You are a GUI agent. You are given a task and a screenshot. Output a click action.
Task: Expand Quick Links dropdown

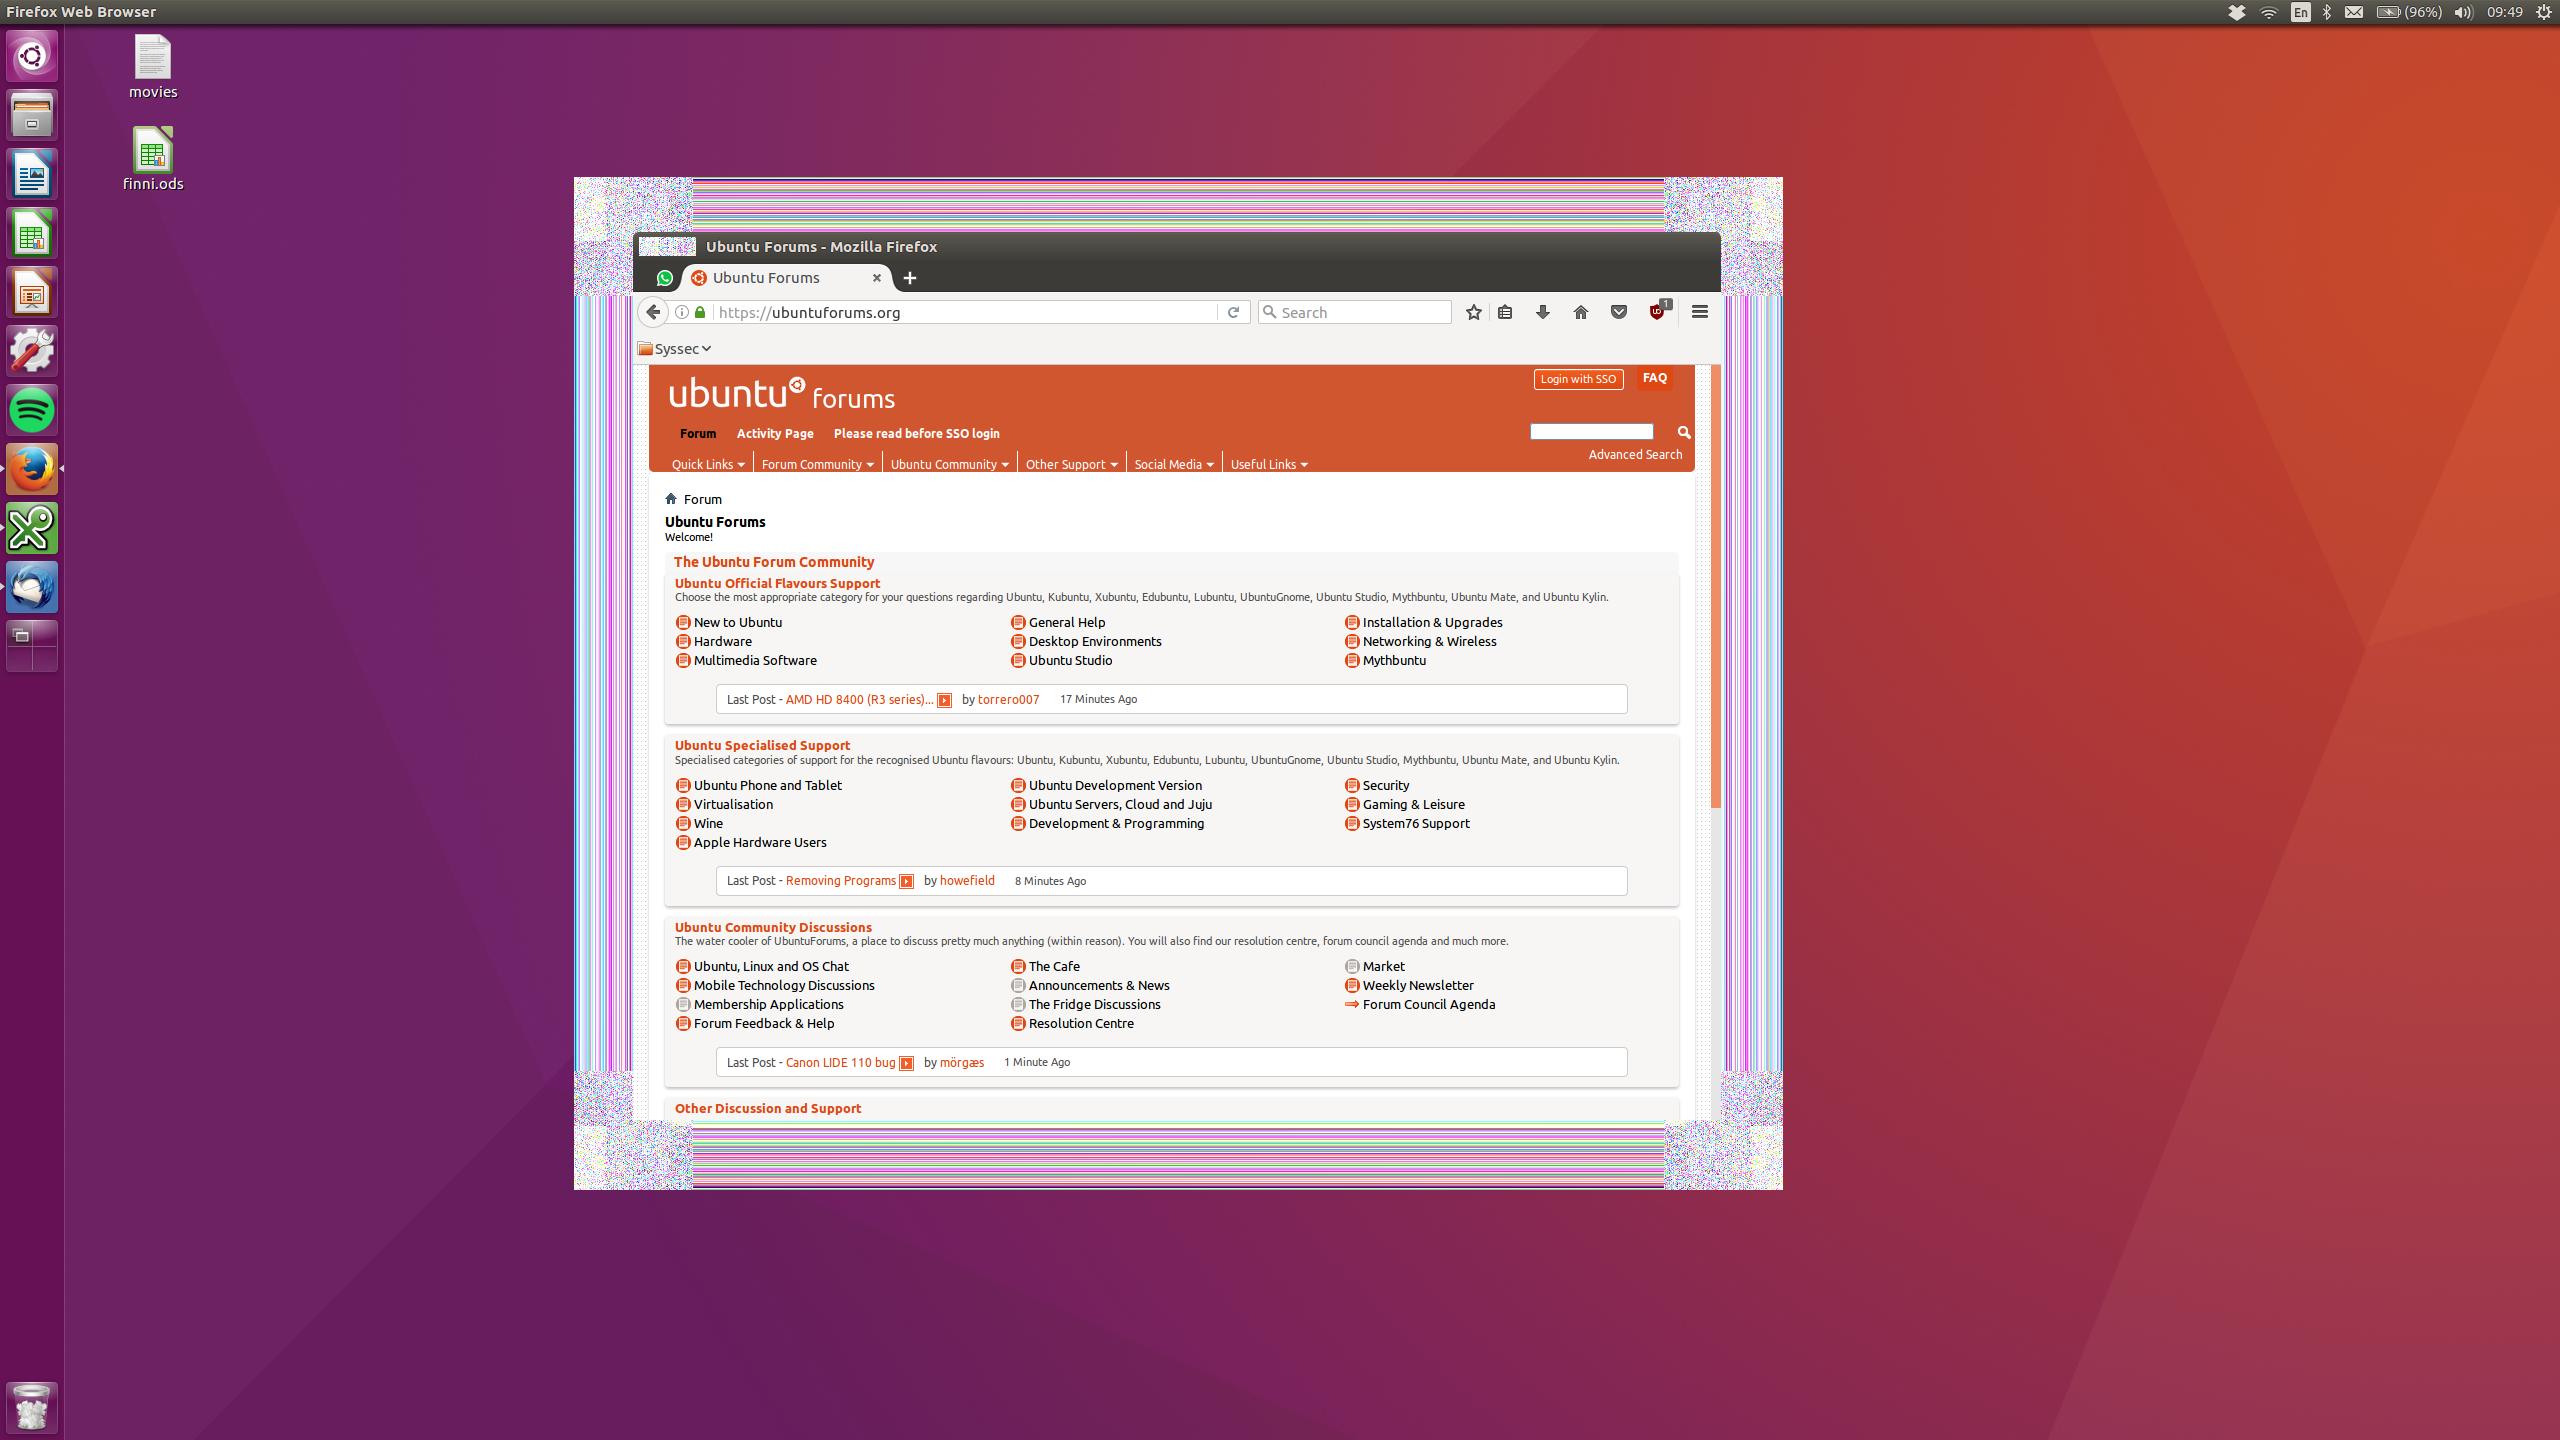pyautogui.click(x=708, y=464)
